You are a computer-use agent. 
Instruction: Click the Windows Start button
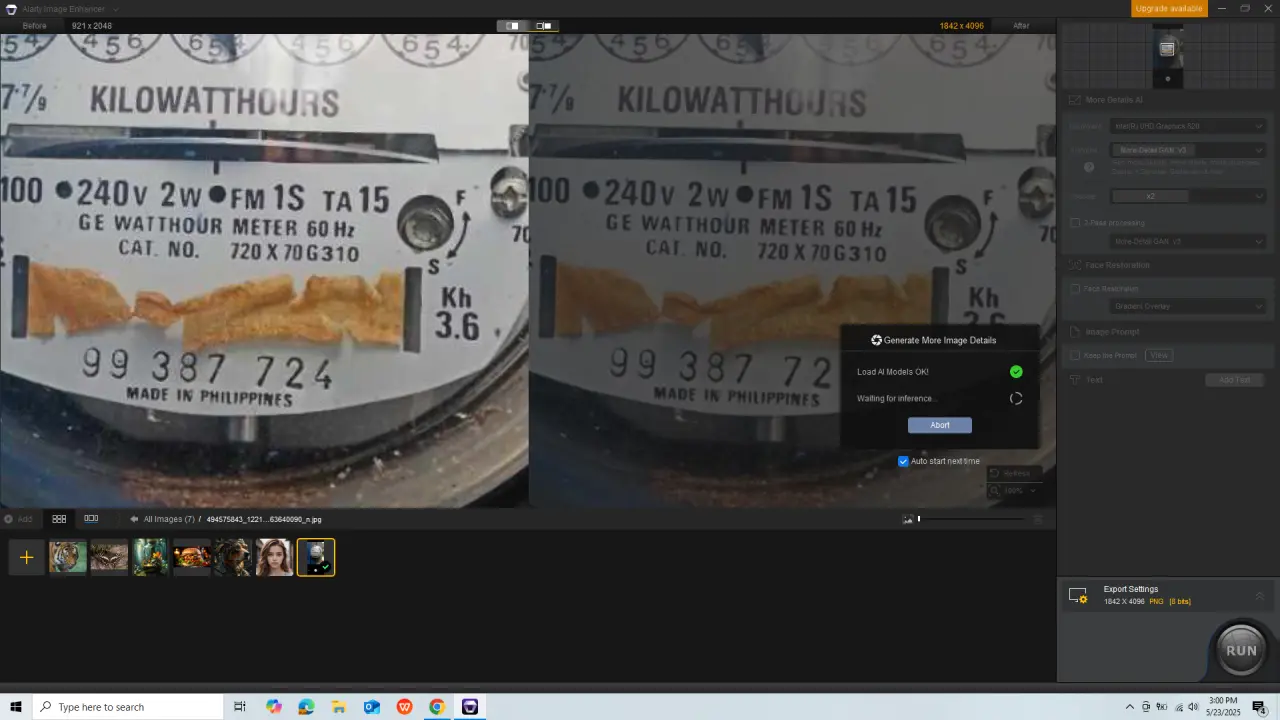point(16,707)
